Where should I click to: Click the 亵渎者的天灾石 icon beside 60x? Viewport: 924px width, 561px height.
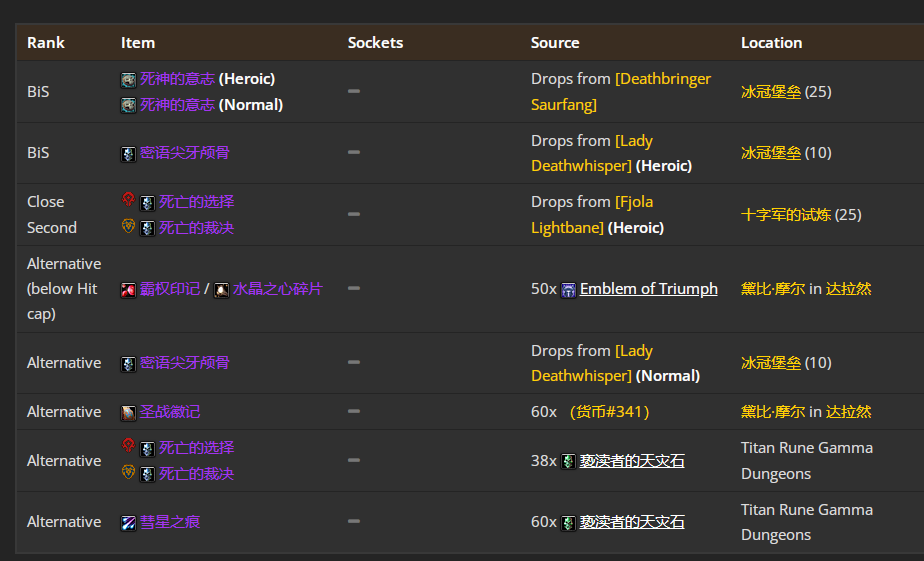pyautogui.click(x=569, y=523)
